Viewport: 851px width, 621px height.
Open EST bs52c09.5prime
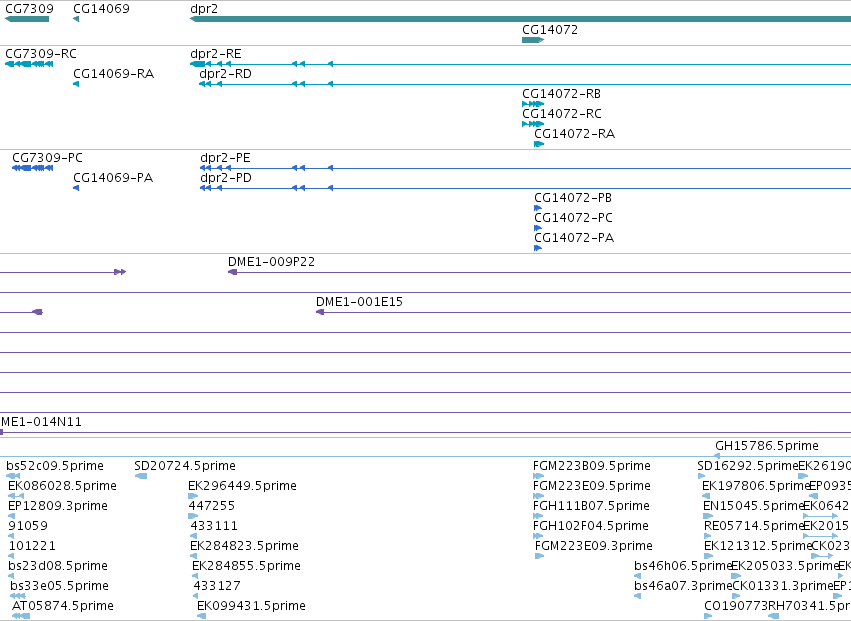click(55, 466)
